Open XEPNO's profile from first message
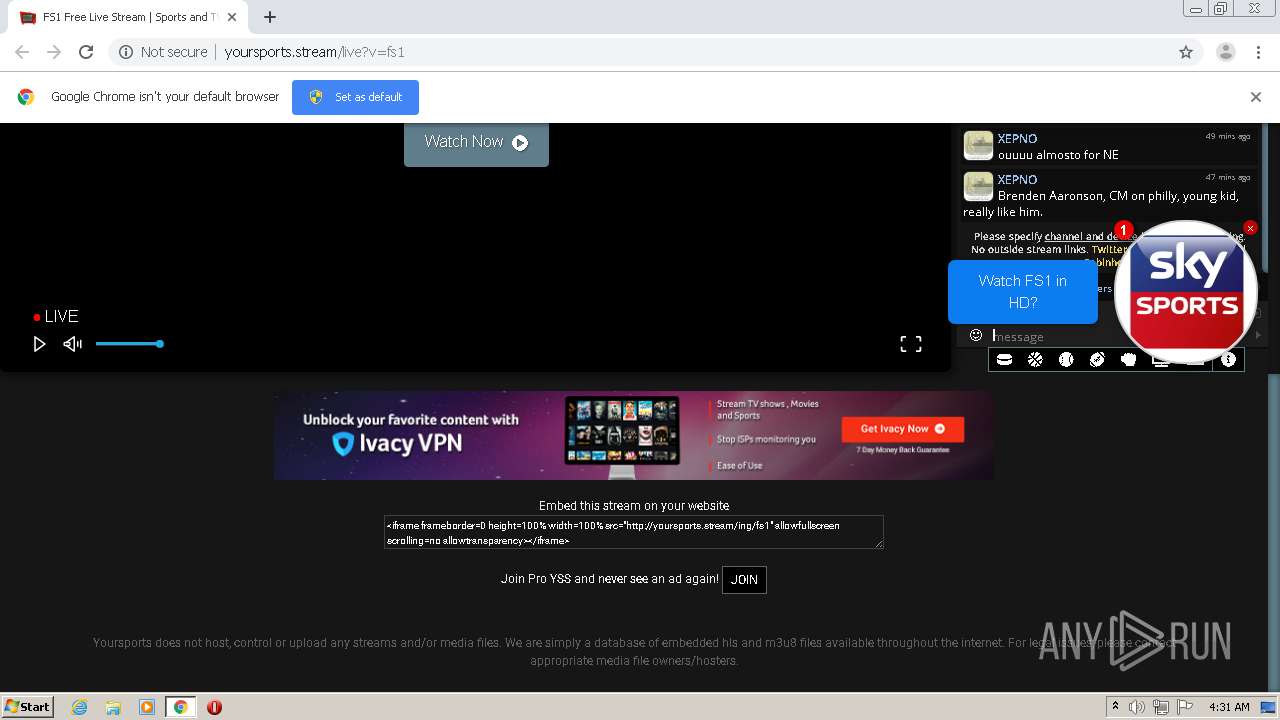The height and width of the screenshot is (720, 1280). (x=1017, y=138)
